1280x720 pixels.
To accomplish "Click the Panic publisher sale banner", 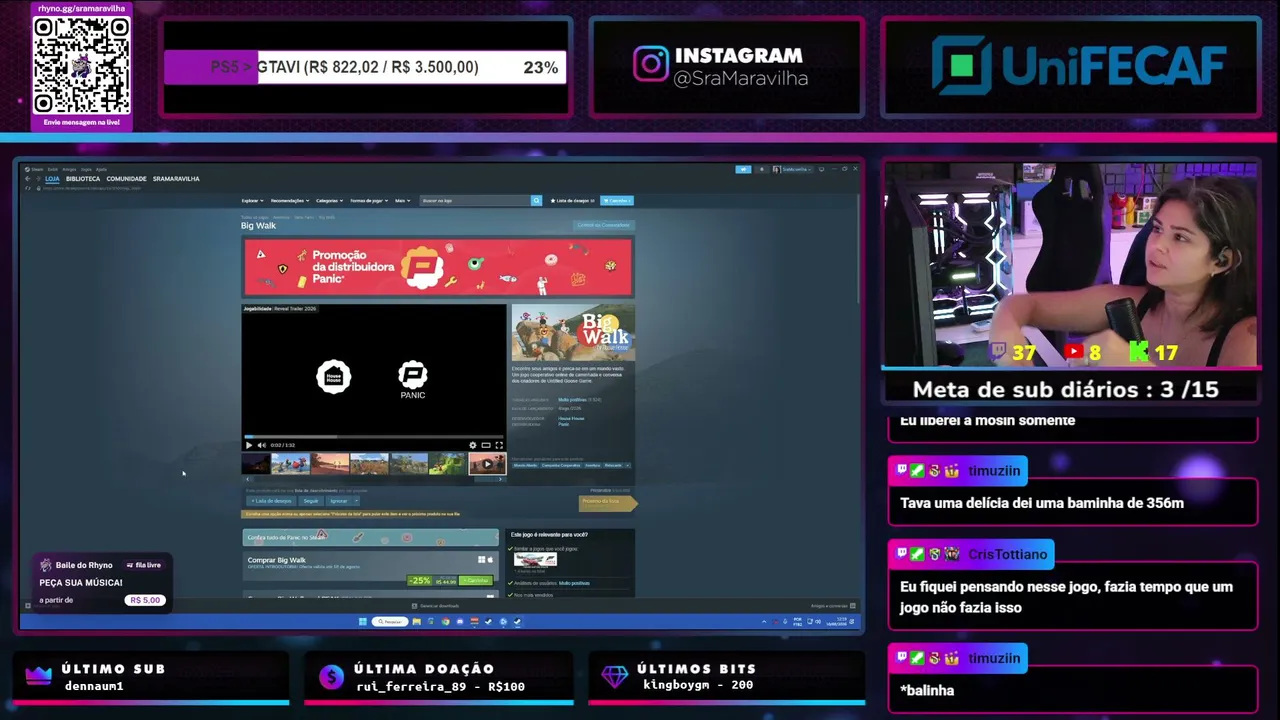I will (438, 267).
